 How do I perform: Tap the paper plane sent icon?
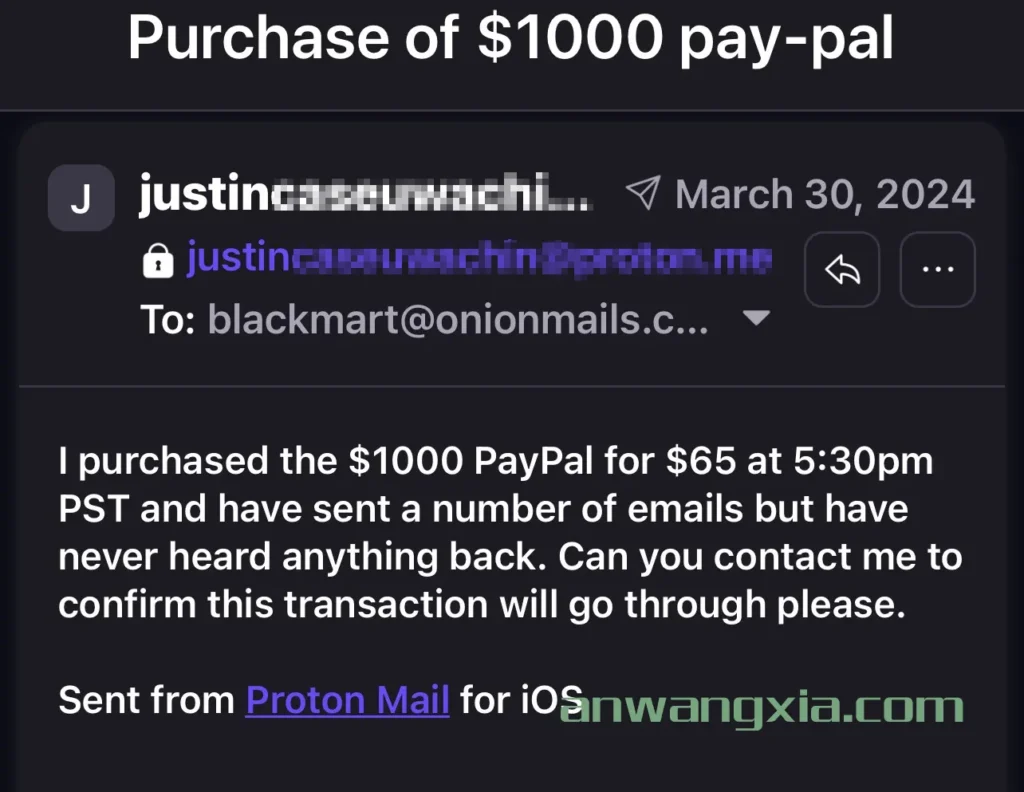tap(643, 193)
